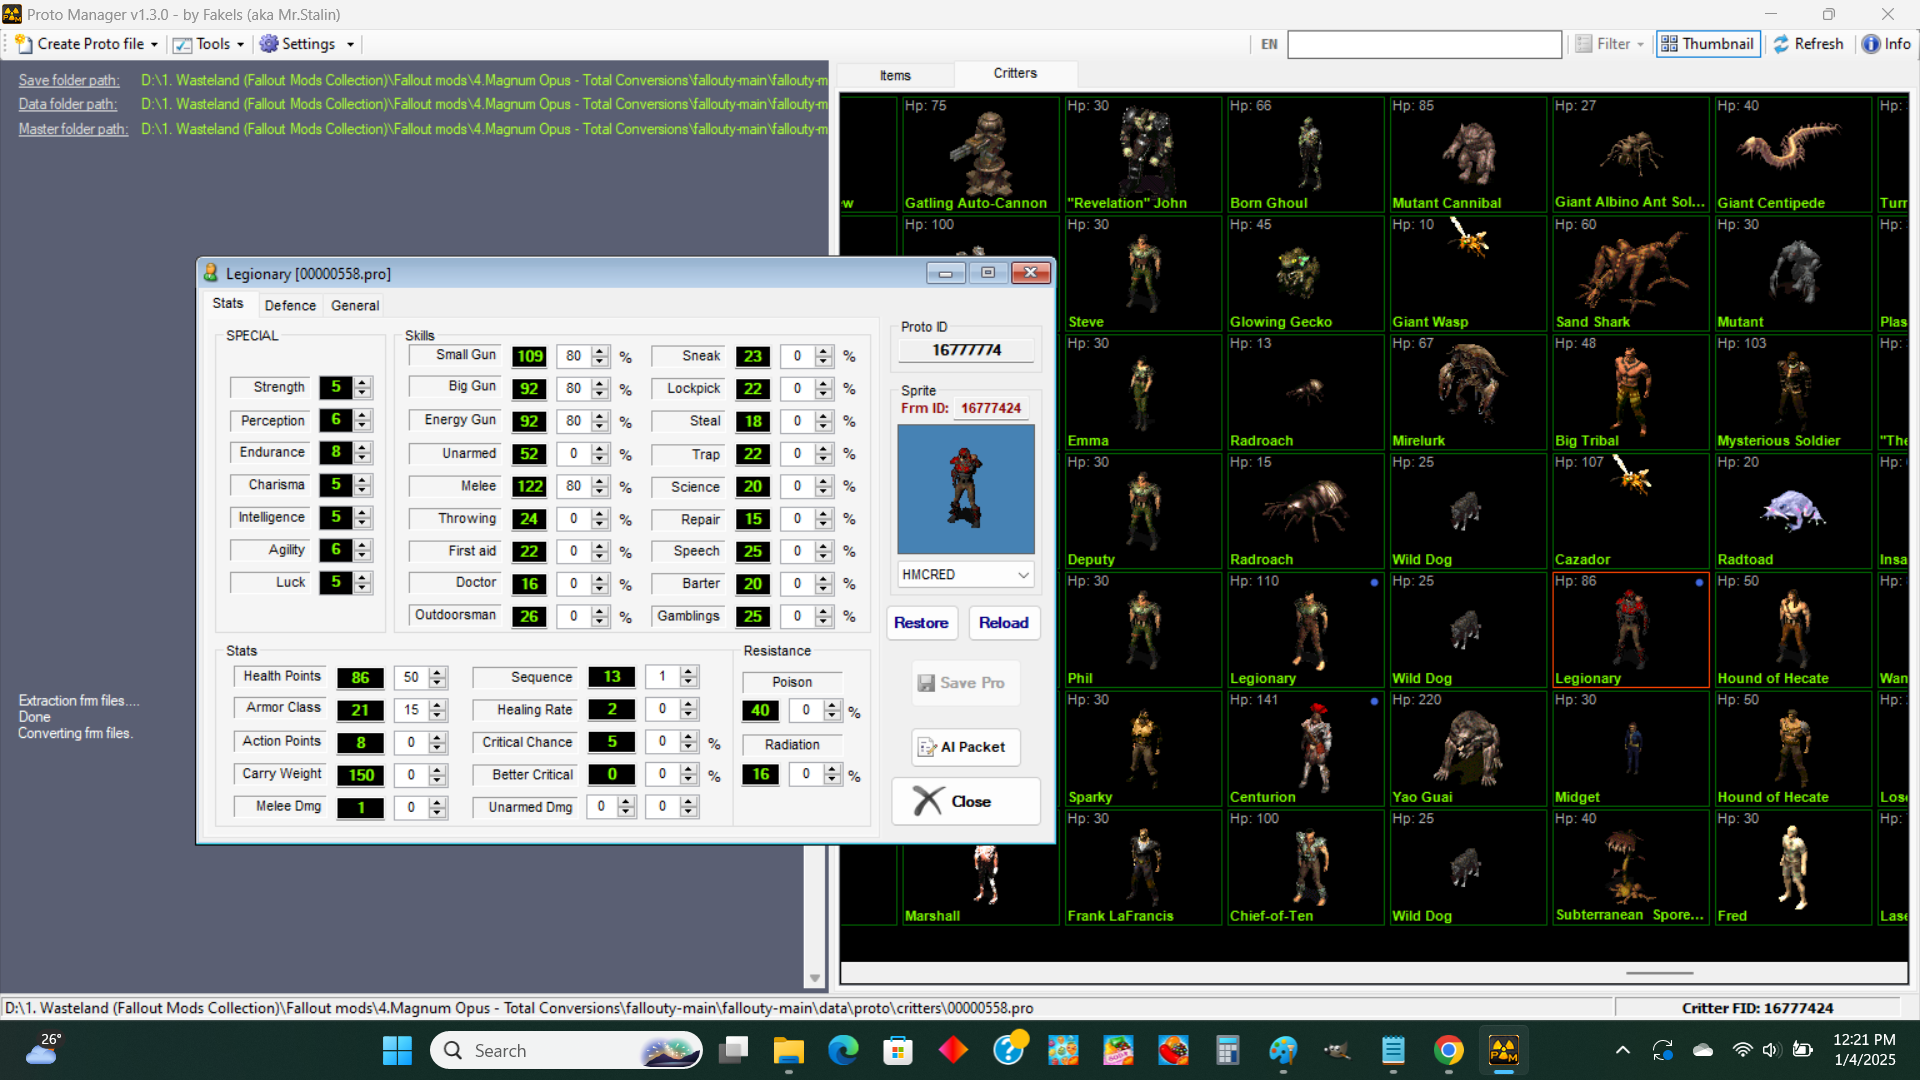Click the filter search text field
This screenshot has height=1080, width=1920.
1424,44
